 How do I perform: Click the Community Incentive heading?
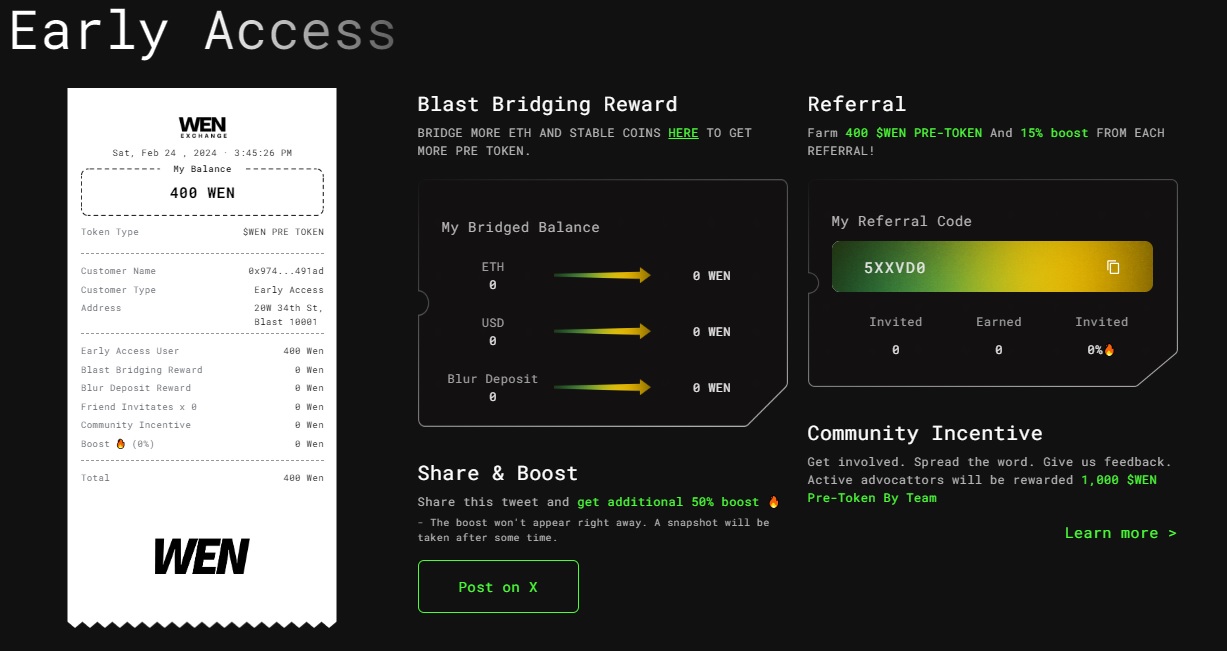pos(924,433)
